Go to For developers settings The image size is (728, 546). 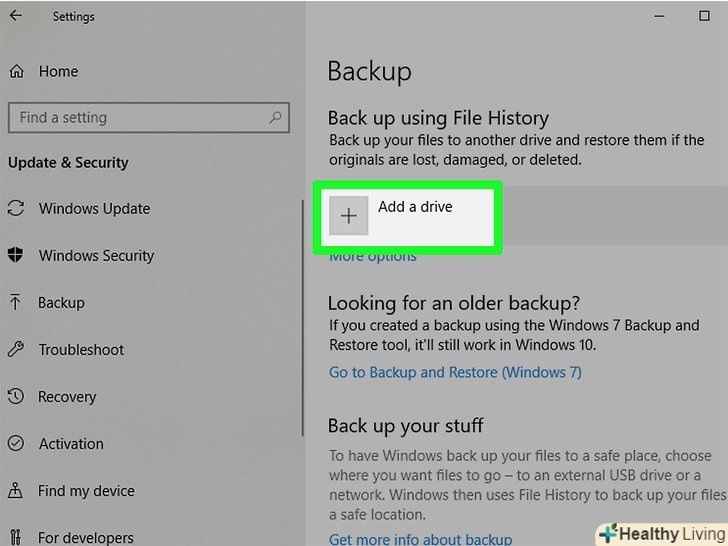pos(86,538)
